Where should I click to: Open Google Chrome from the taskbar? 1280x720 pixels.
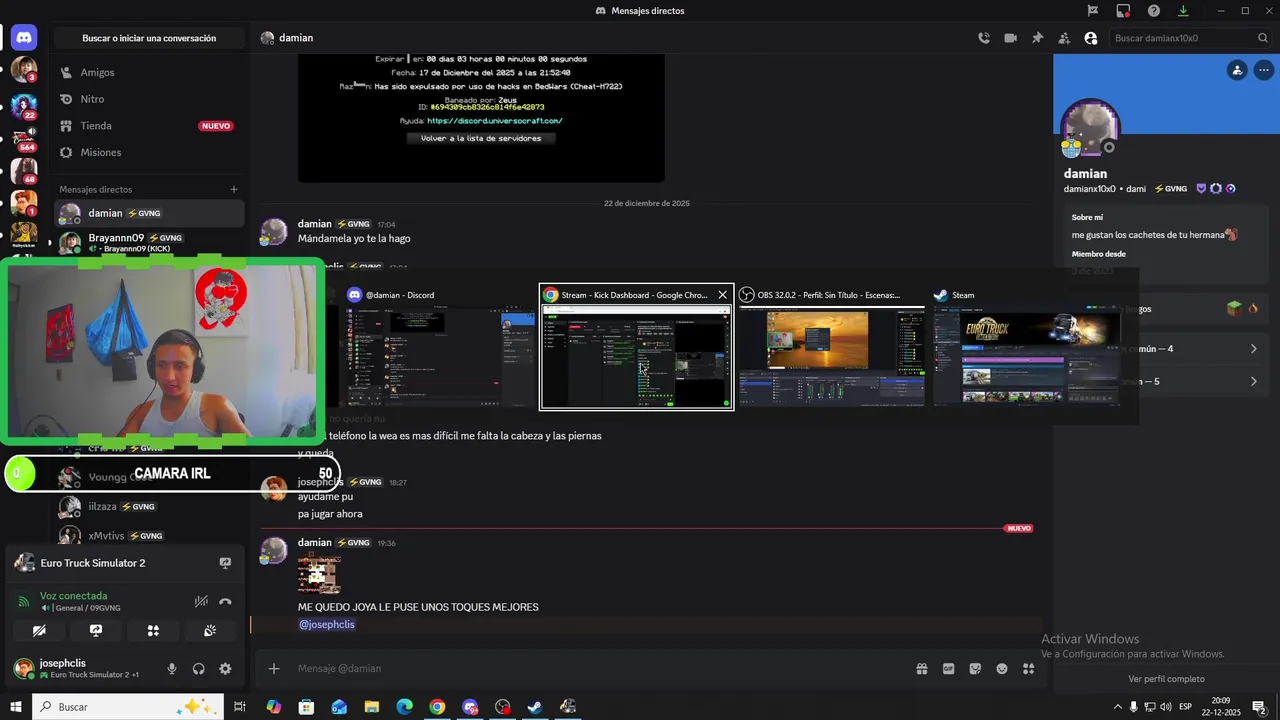coord(437,707)
